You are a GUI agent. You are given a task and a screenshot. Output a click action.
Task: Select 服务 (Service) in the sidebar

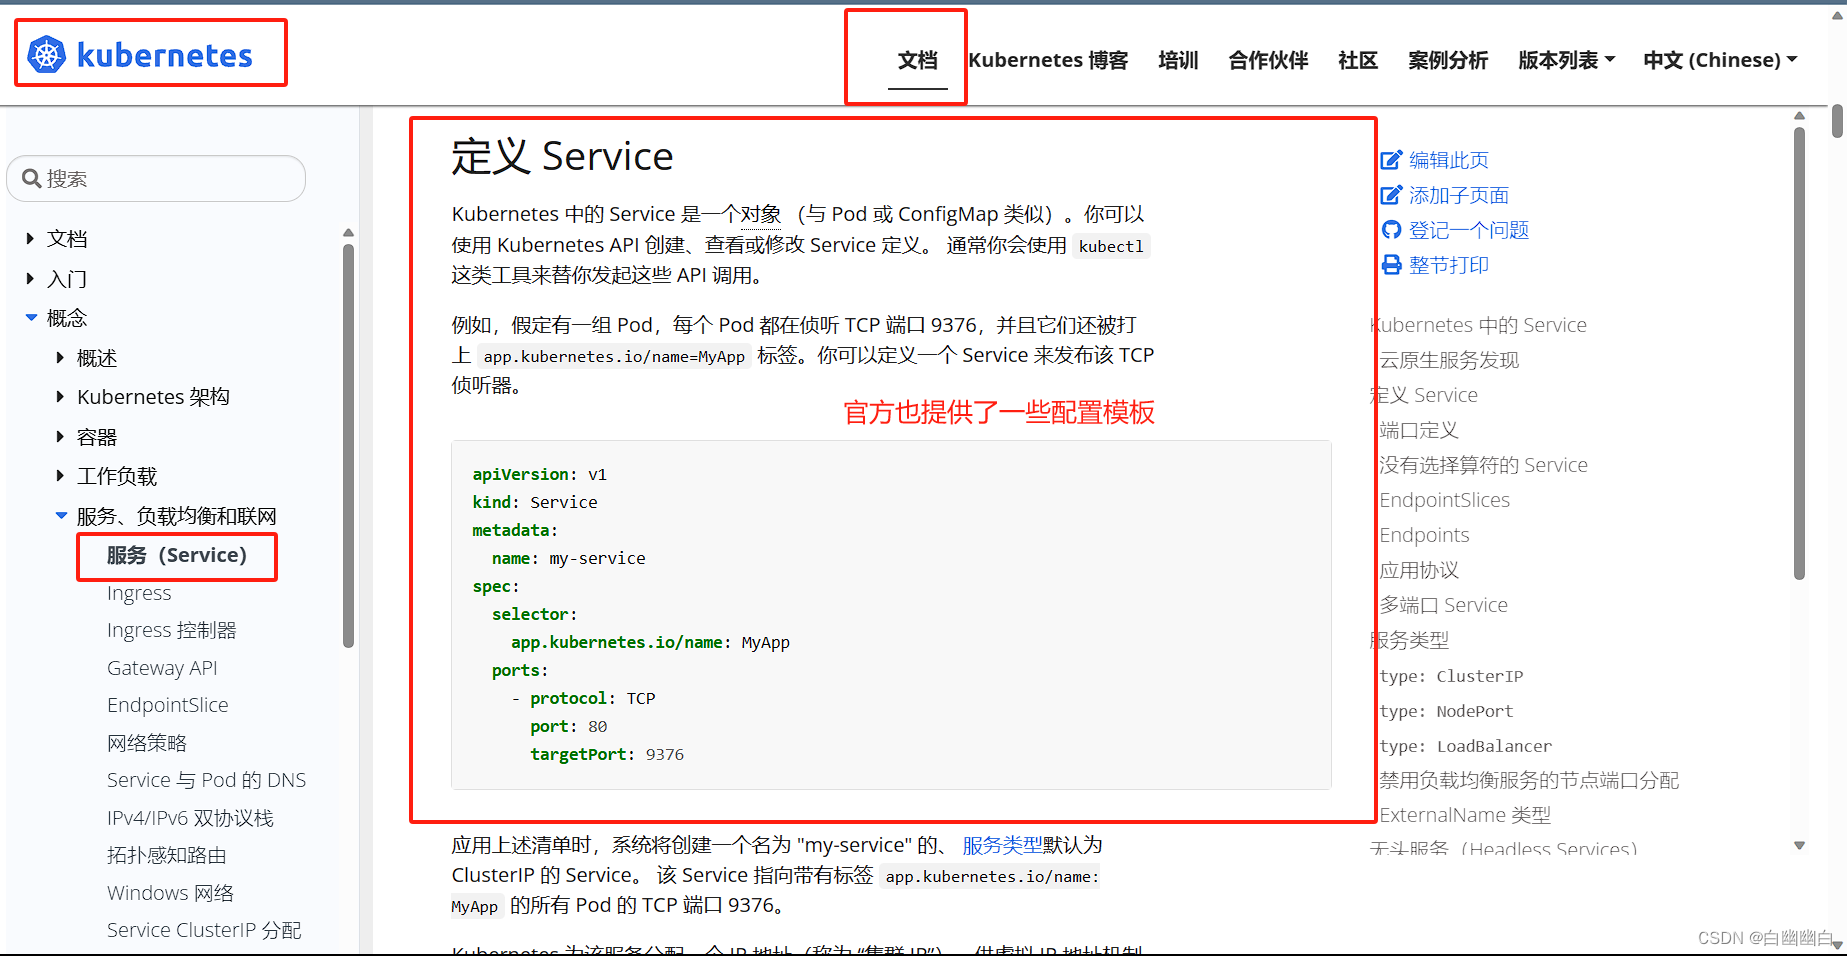pyautogui.click(x=177, y=555)
